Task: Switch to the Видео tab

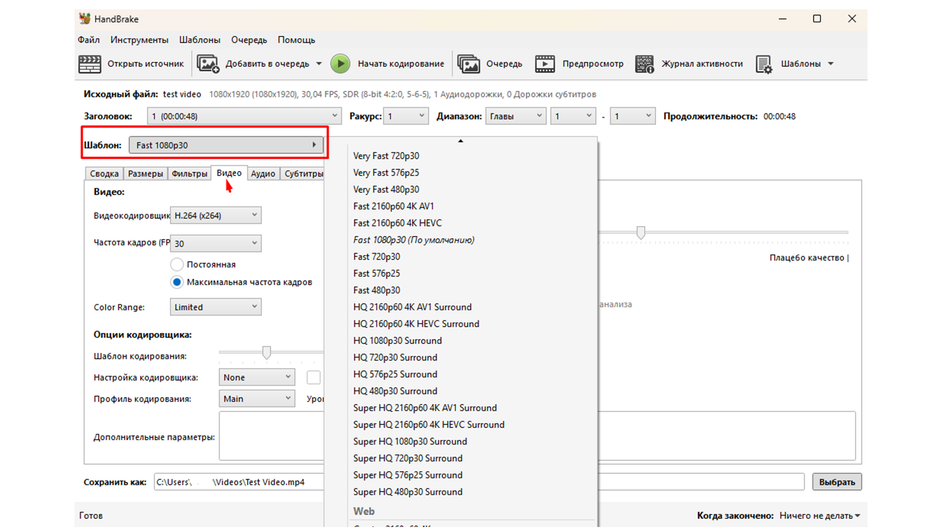Action: coord(229,173)
